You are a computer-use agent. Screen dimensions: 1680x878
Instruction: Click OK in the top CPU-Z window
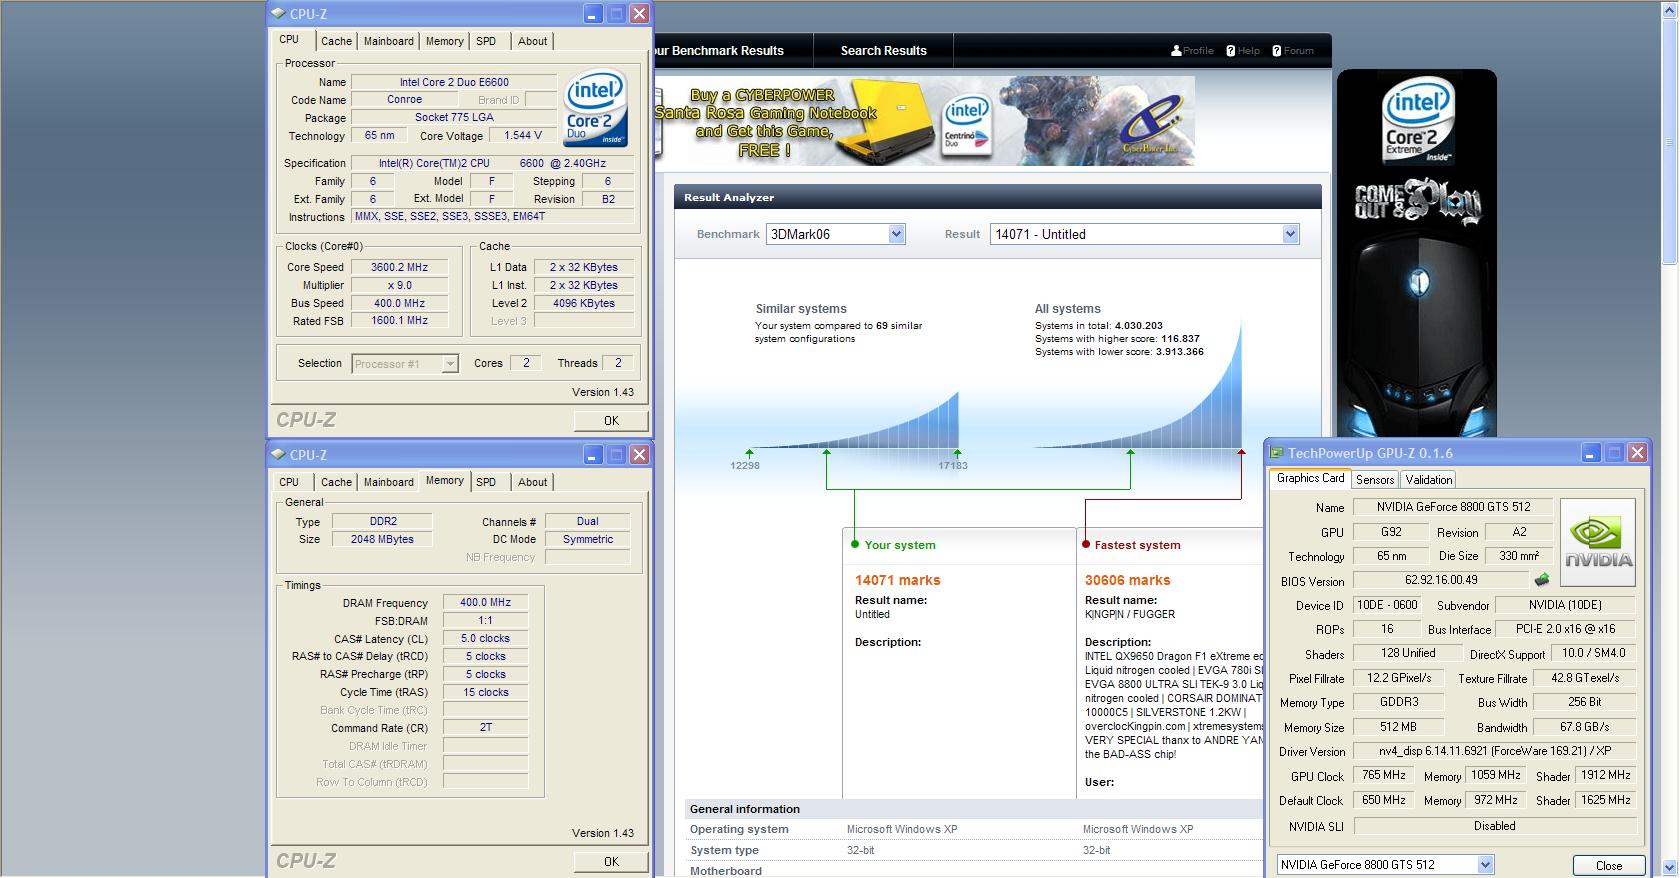(x=611, y=421)
